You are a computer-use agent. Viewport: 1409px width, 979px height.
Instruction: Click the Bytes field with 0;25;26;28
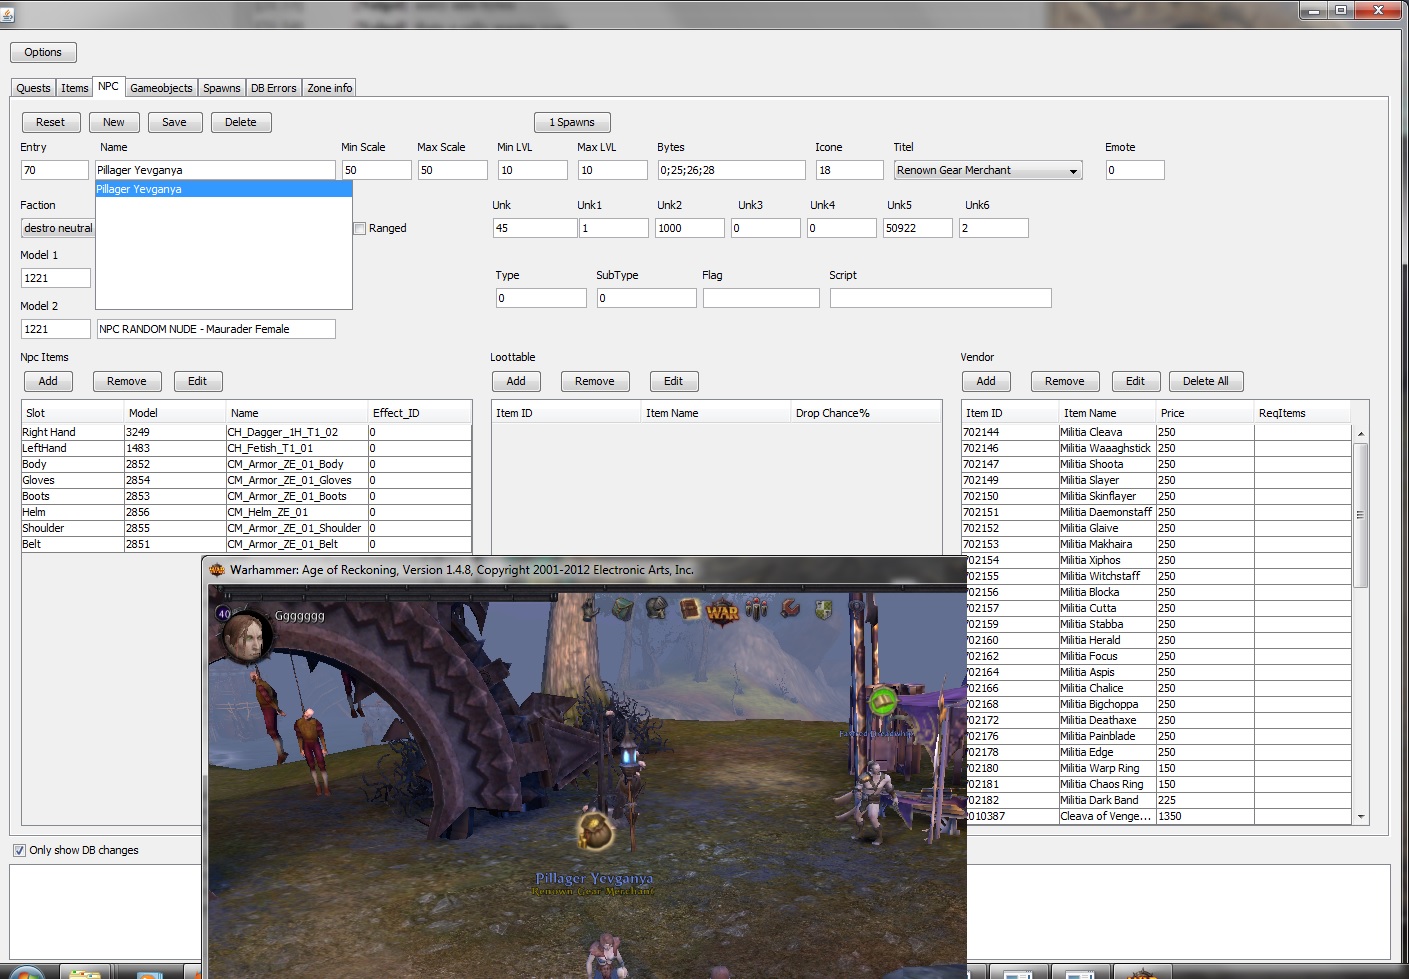point(731,170)
